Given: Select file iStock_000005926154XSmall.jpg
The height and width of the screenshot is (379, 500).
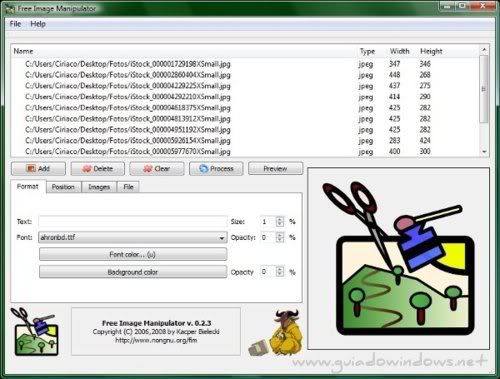Looking at the screenshot, I should coord(128,141).
